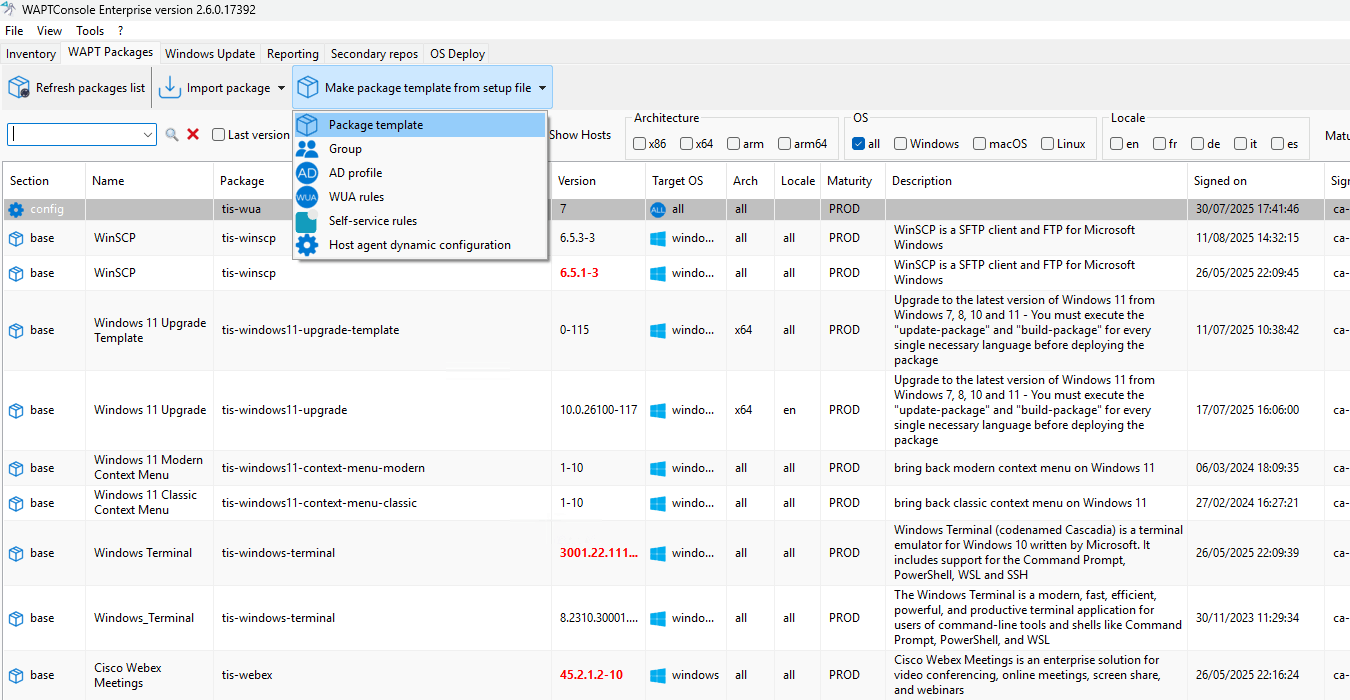Viewport: 1350px width, 700px height.
Task: Click the Import package download icon
Action: [x=170, y=88]
